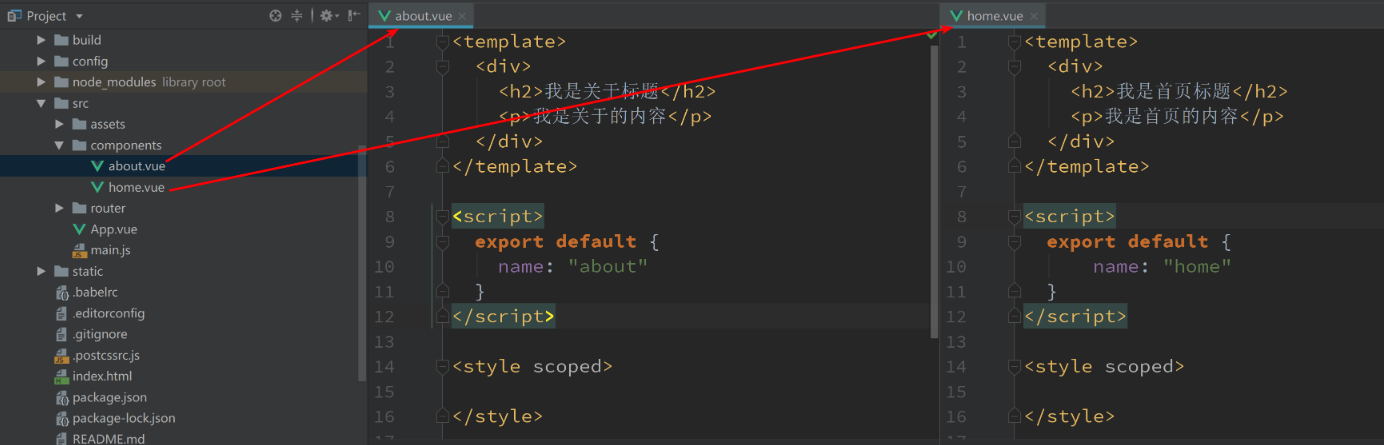The width and height of the screenshot is (1384, 445).
Task: Select the src folder icon
Action: pyautogui.click(x=60, y=103)
